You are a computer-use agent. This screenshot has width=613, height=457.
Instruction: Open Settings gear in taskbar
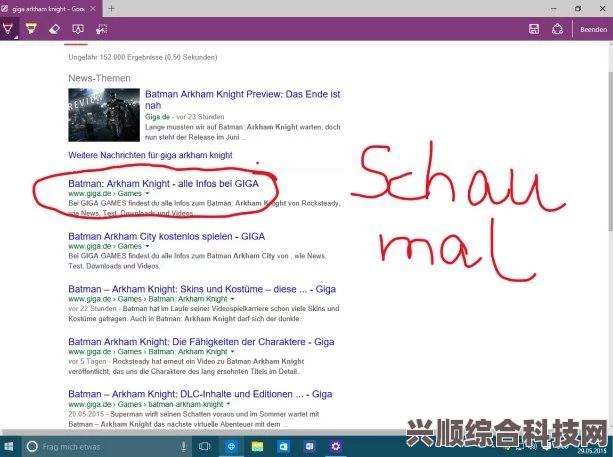click(x=336, y=446)
